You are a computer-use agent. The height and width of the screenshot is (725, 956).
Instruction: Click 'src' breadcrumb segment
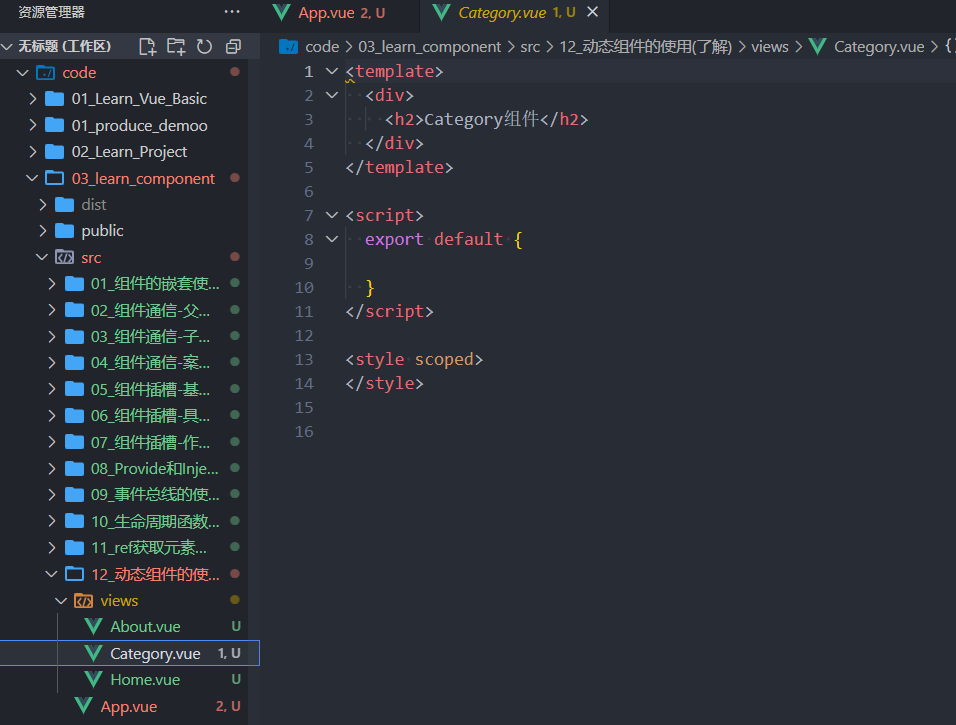(x=530, y=47)
